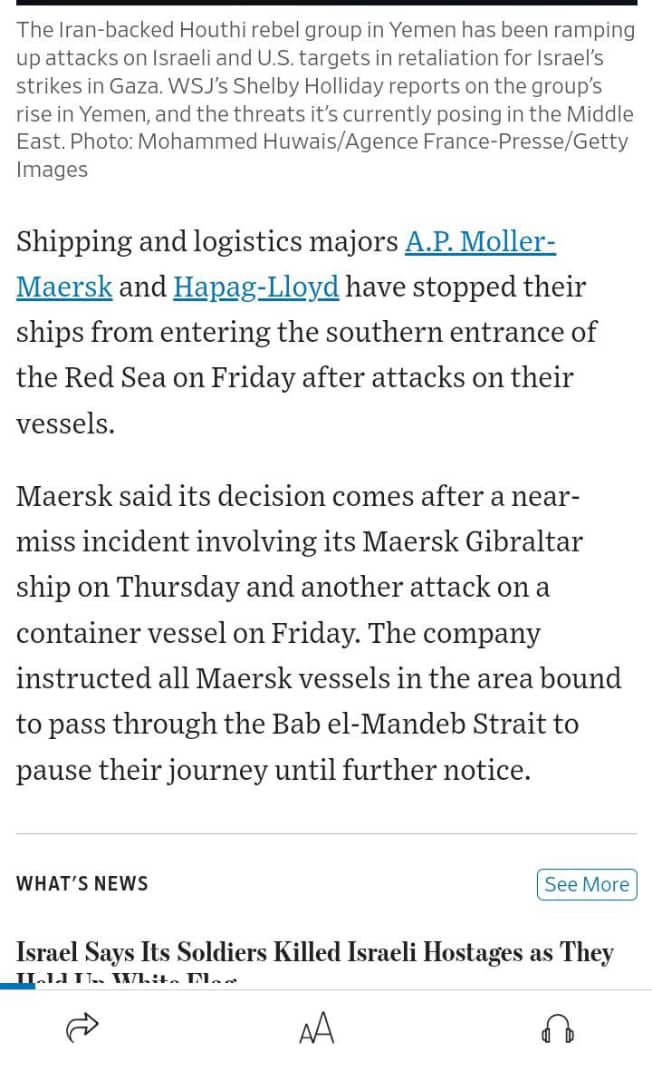Screen dimensions: 652x1080
Task: Listen to the article with headphones icon
Action: 558,1029
